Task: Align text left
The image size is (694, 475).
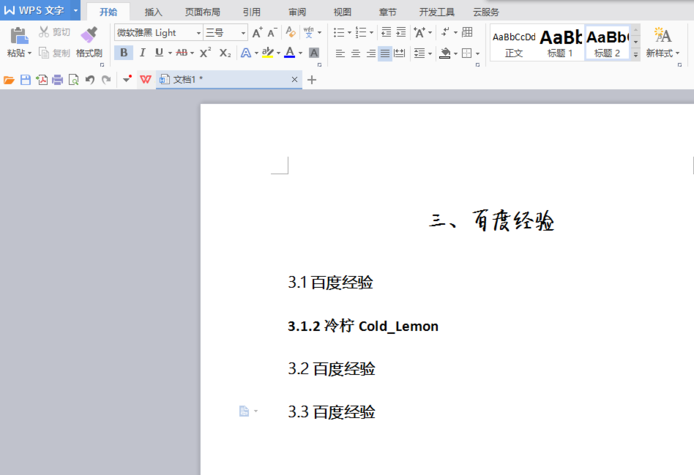Action: click(x=340, y=54)
